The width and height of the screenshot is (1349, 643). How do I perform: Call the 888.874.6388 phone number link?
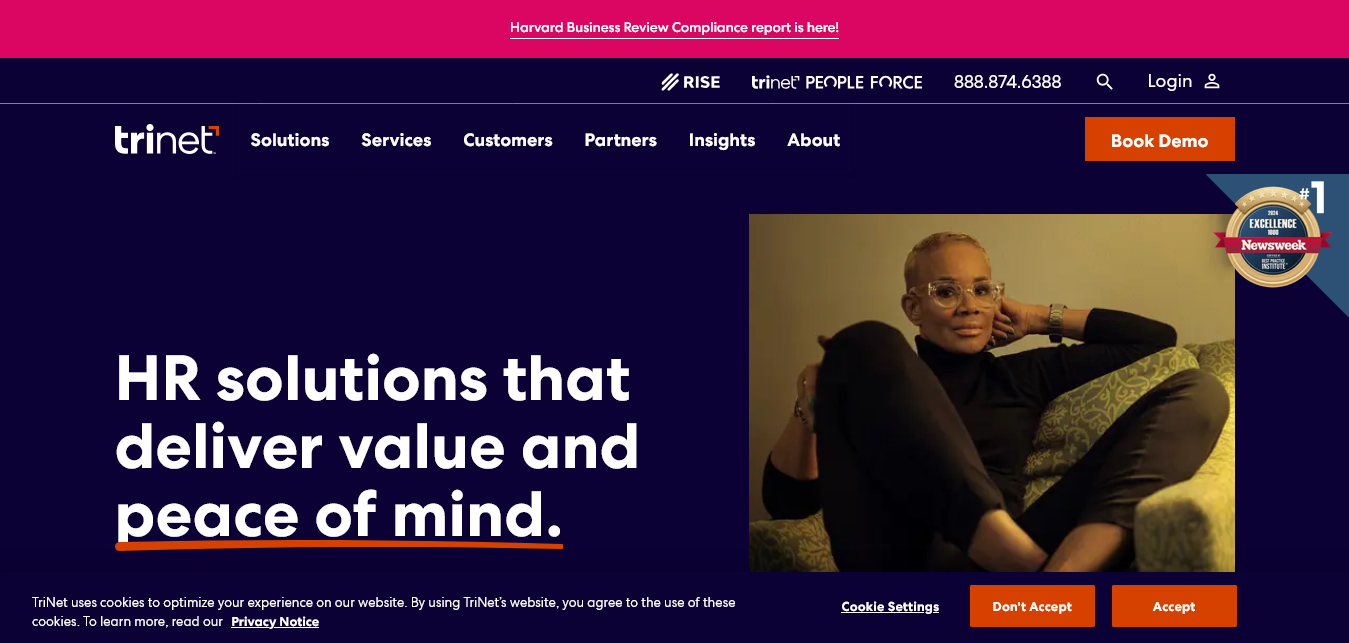1008,82
